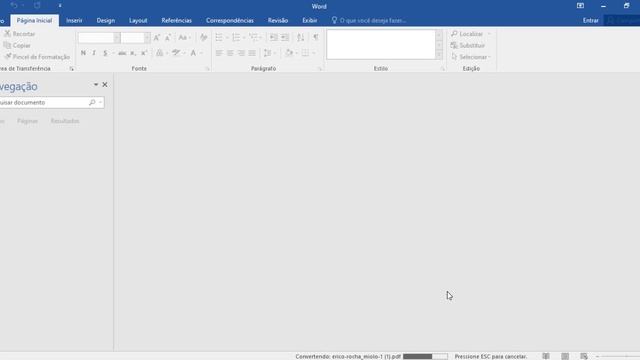Center text alignment
The height and width of the screenshot is (360, 640).
click(230, 53)
